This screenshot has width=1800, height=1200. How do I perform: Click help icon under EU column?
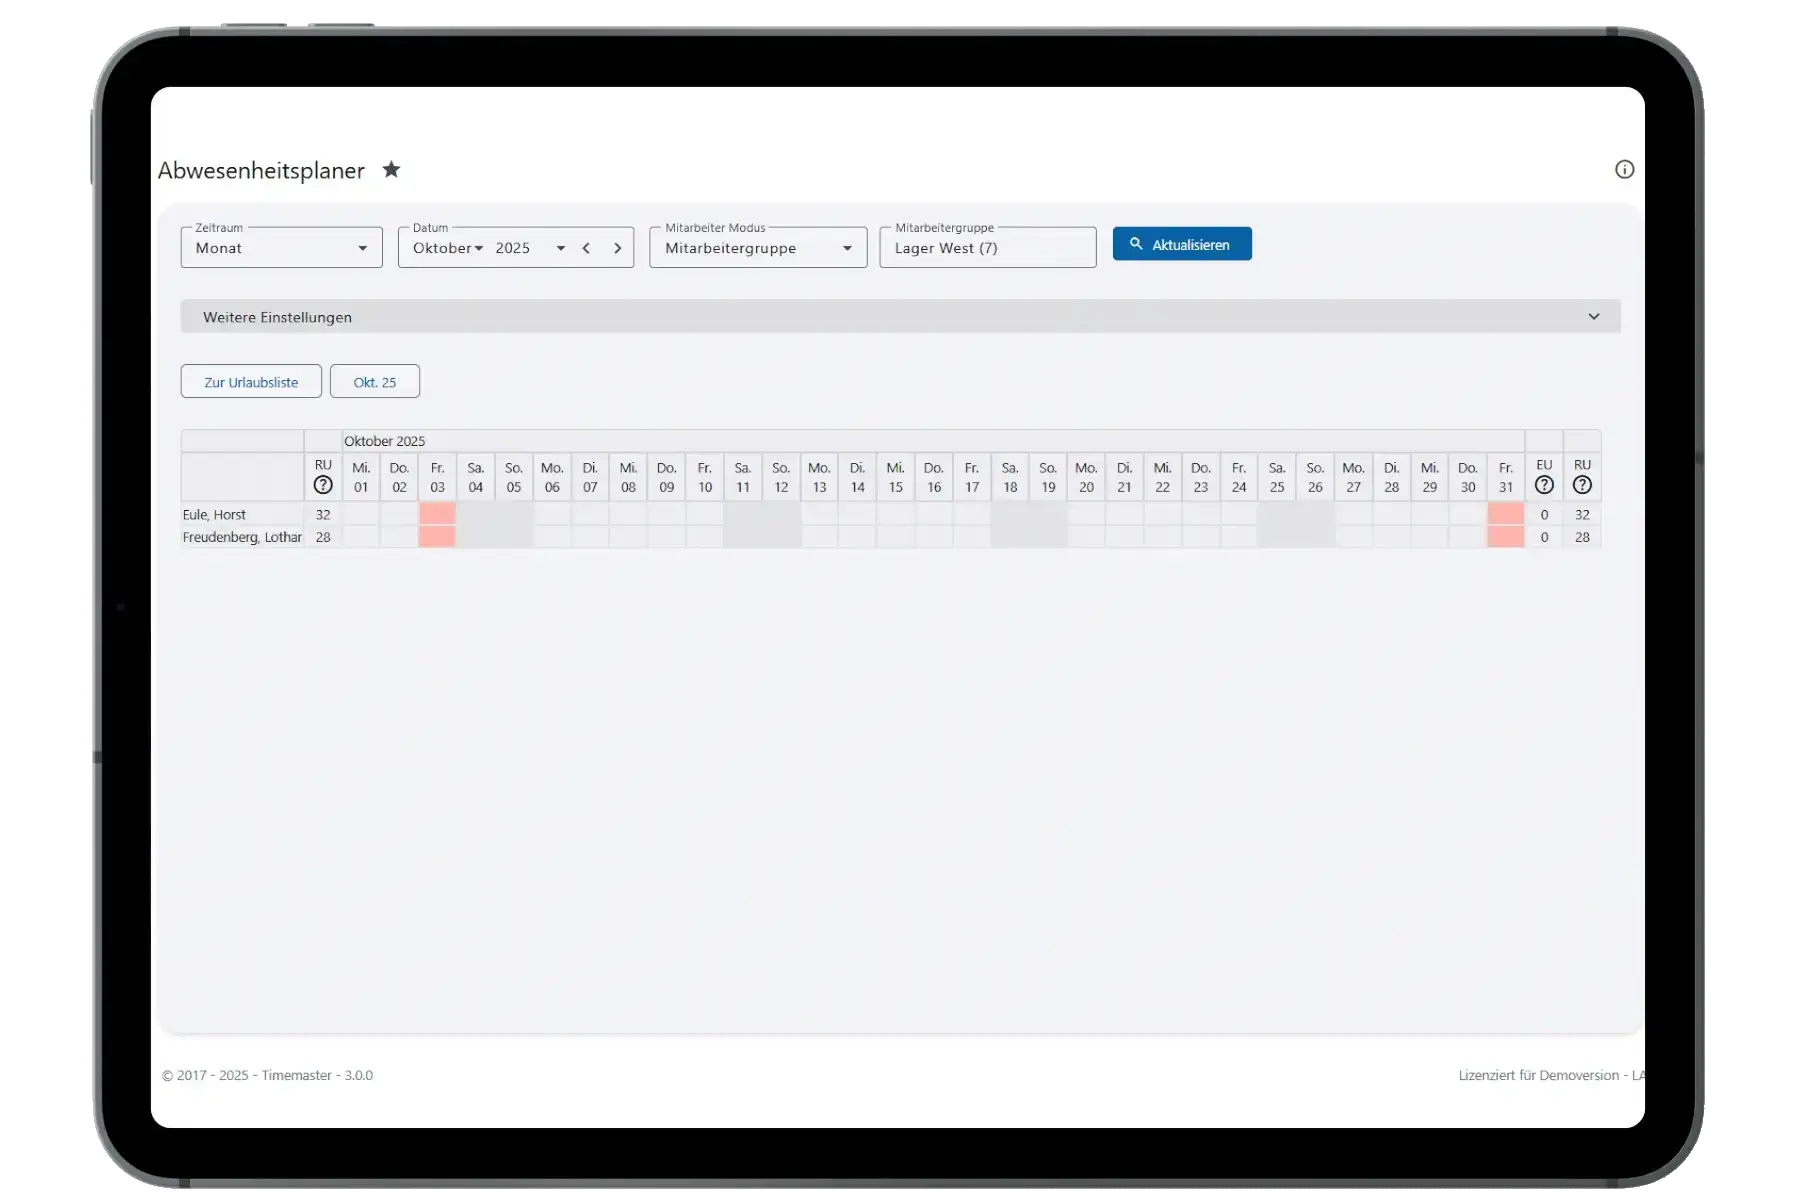click(1544, 485)
